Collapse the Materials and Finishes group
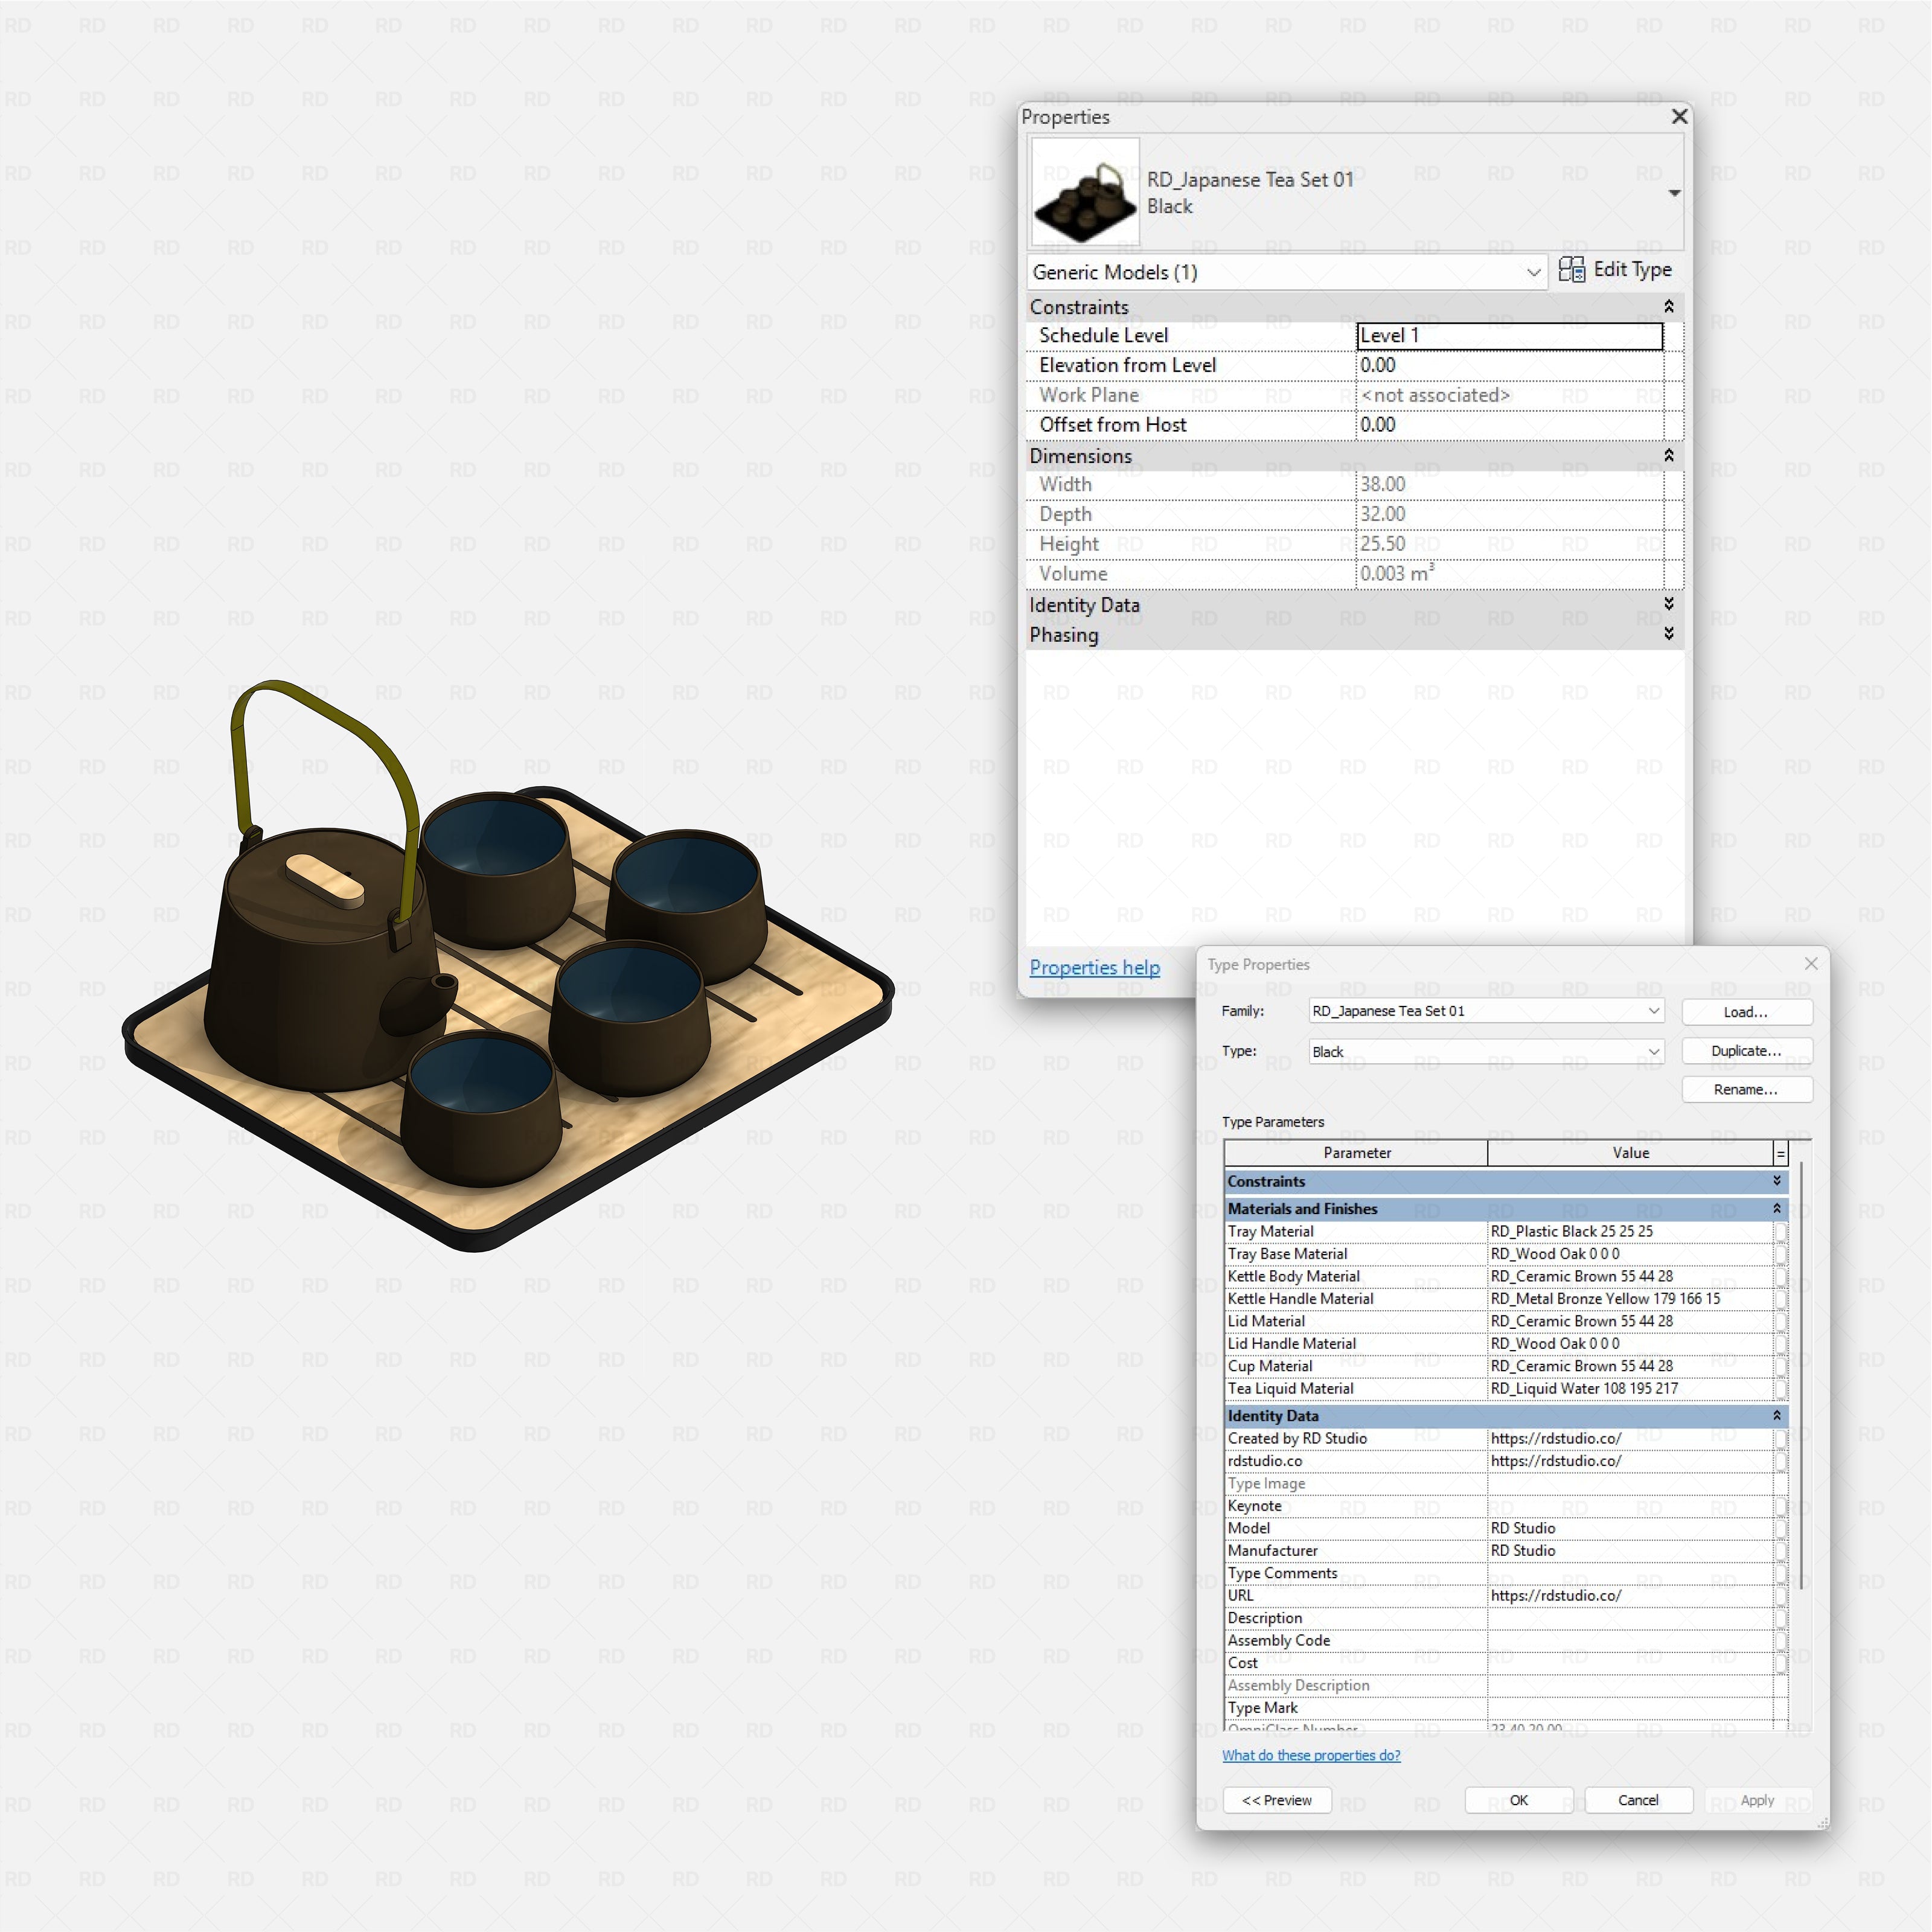 pos(1777,1209)
